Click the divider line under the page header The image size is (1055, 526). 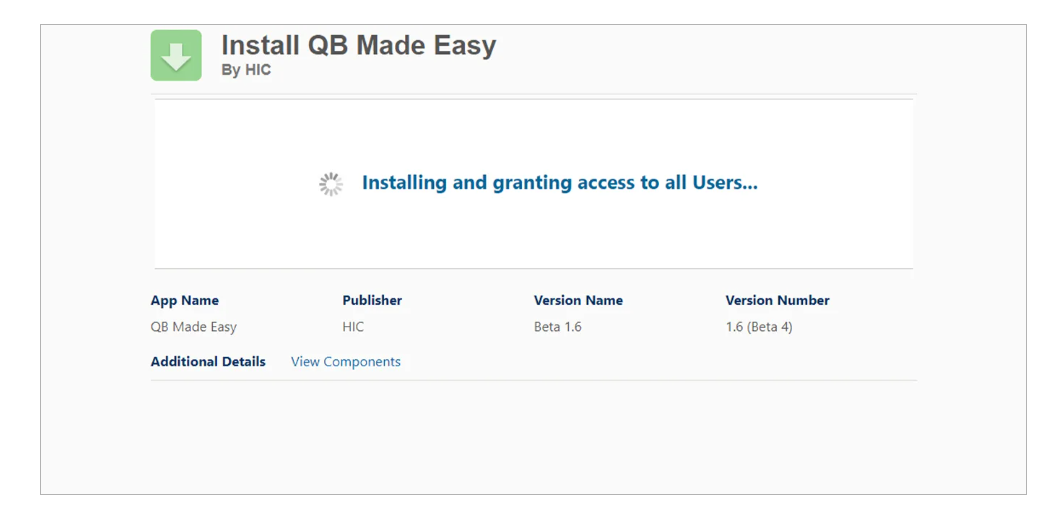pos(533,95)
